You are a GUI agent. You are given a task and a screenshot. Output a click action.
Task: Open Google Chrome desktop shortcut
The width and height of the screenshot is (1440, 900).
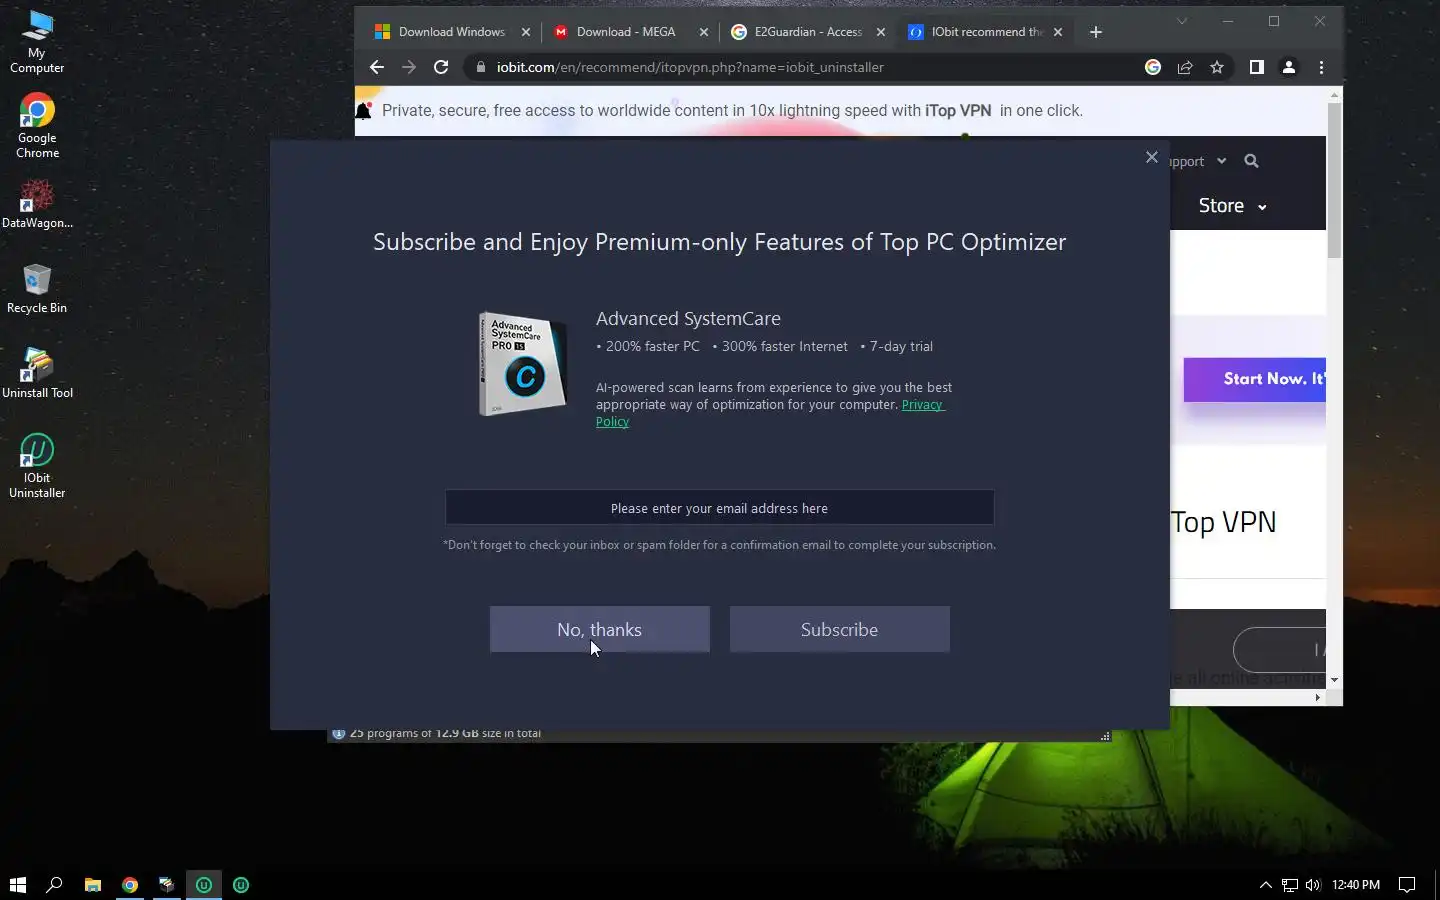coord(37,126)
